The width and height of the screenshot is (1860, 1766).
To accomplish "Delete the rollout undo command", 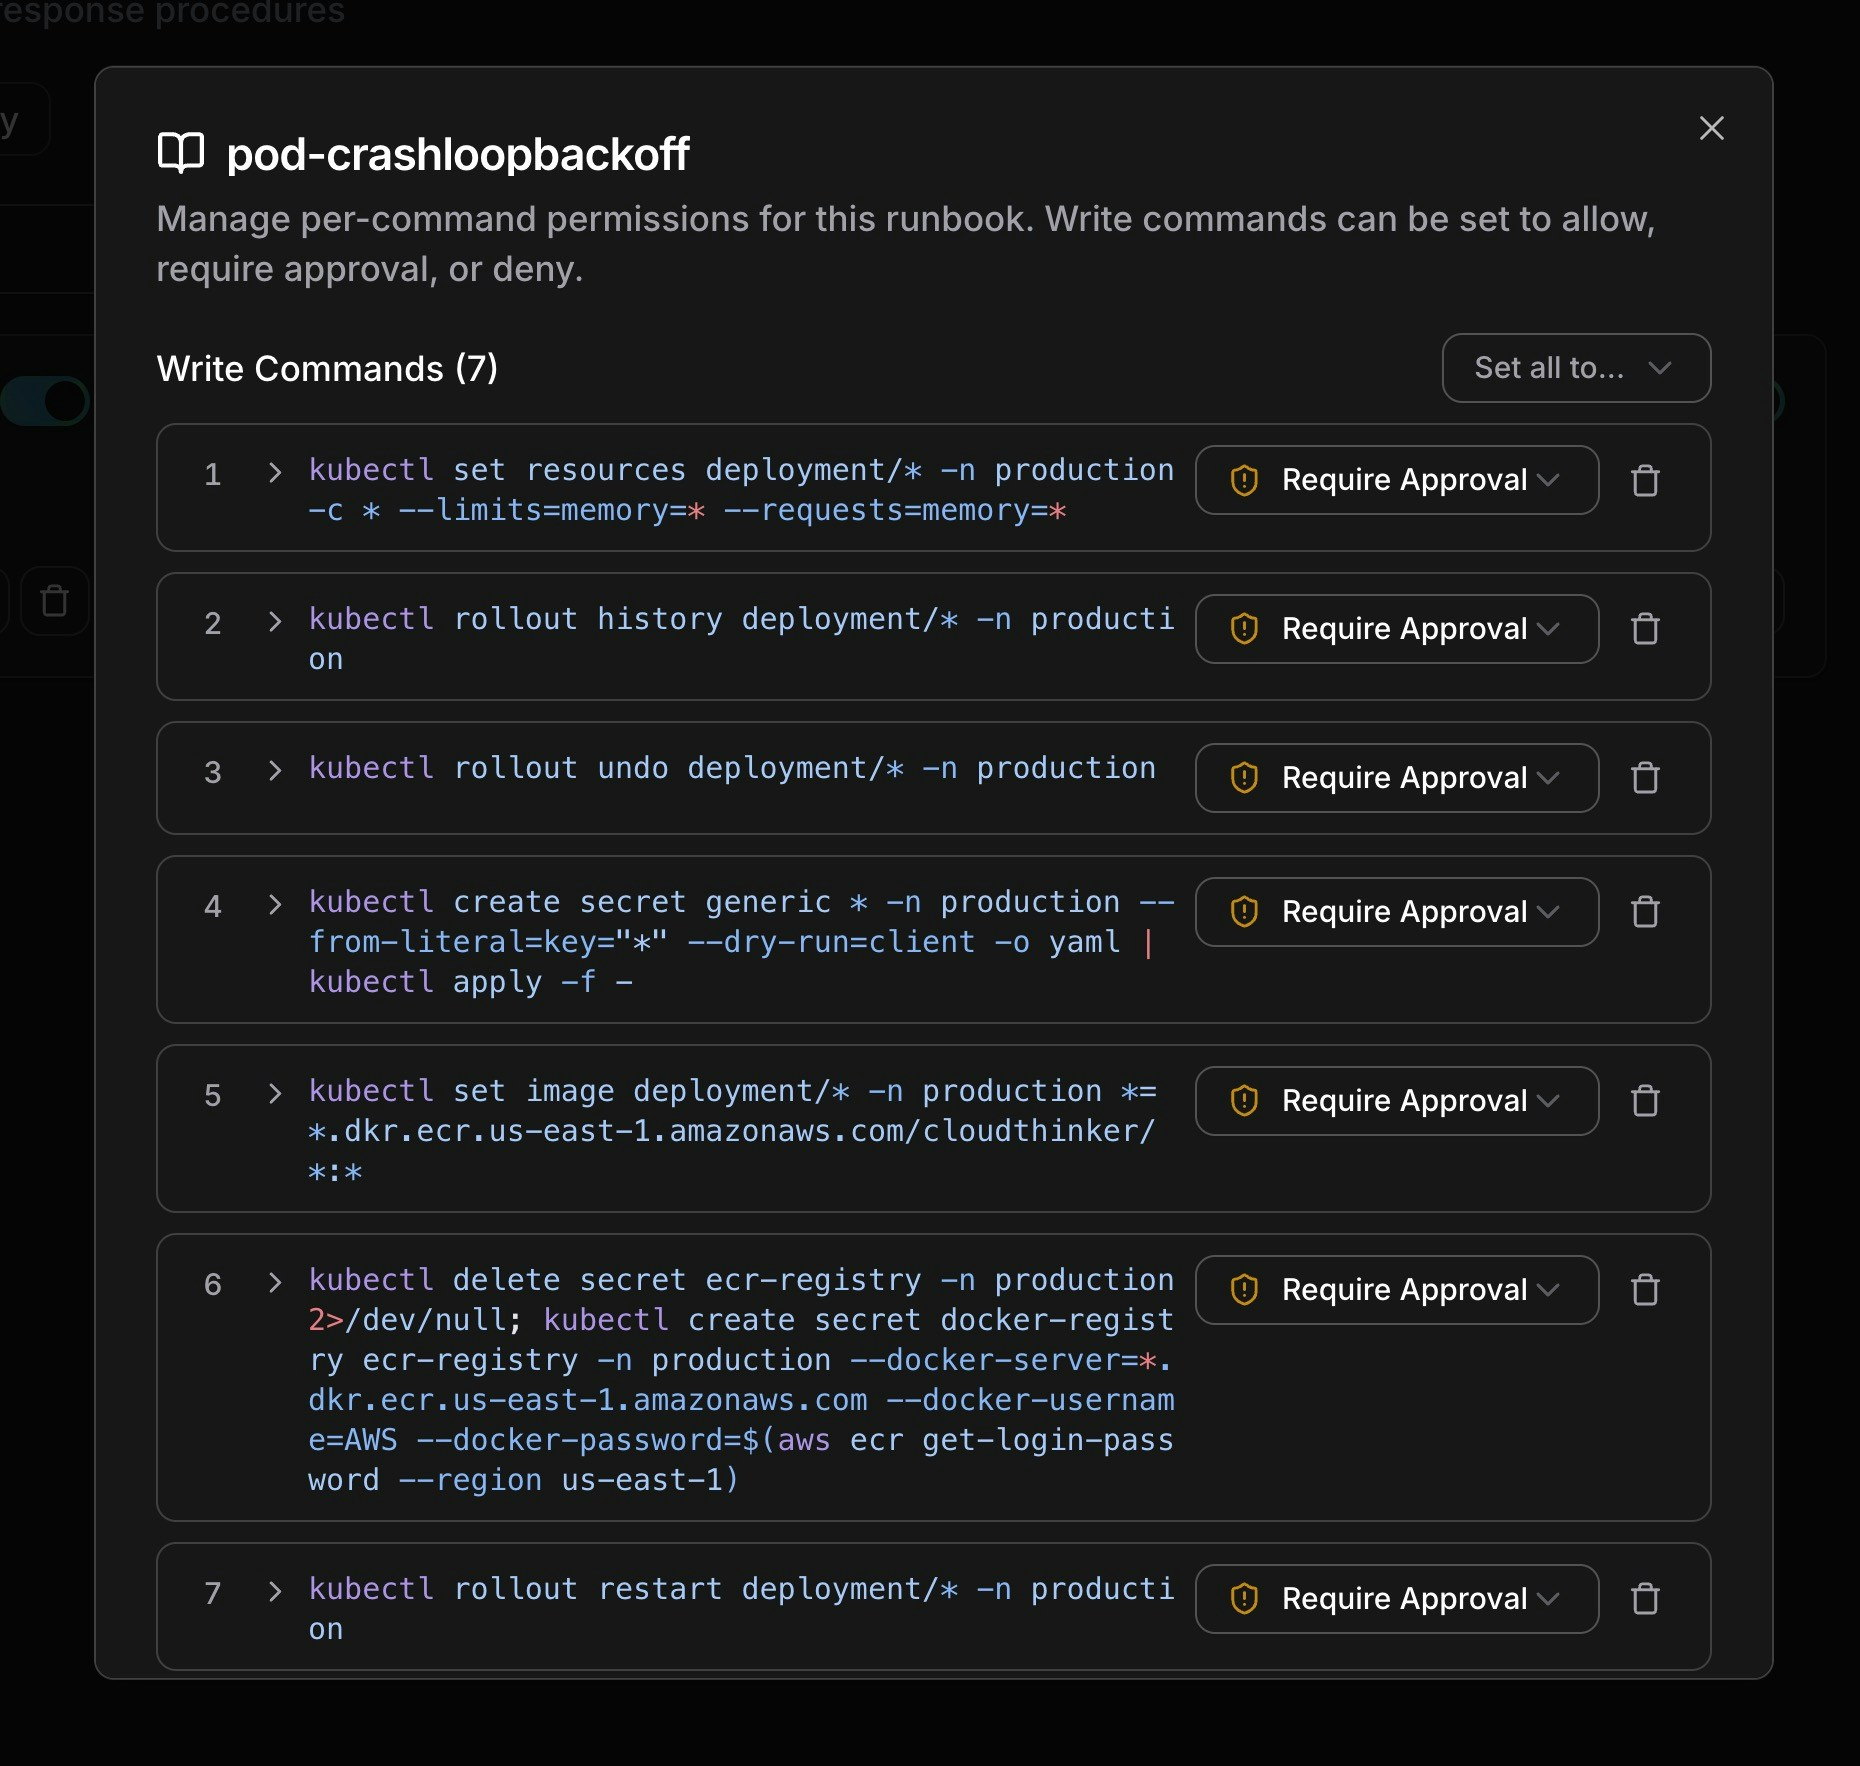I will (x=1645, y=778).
